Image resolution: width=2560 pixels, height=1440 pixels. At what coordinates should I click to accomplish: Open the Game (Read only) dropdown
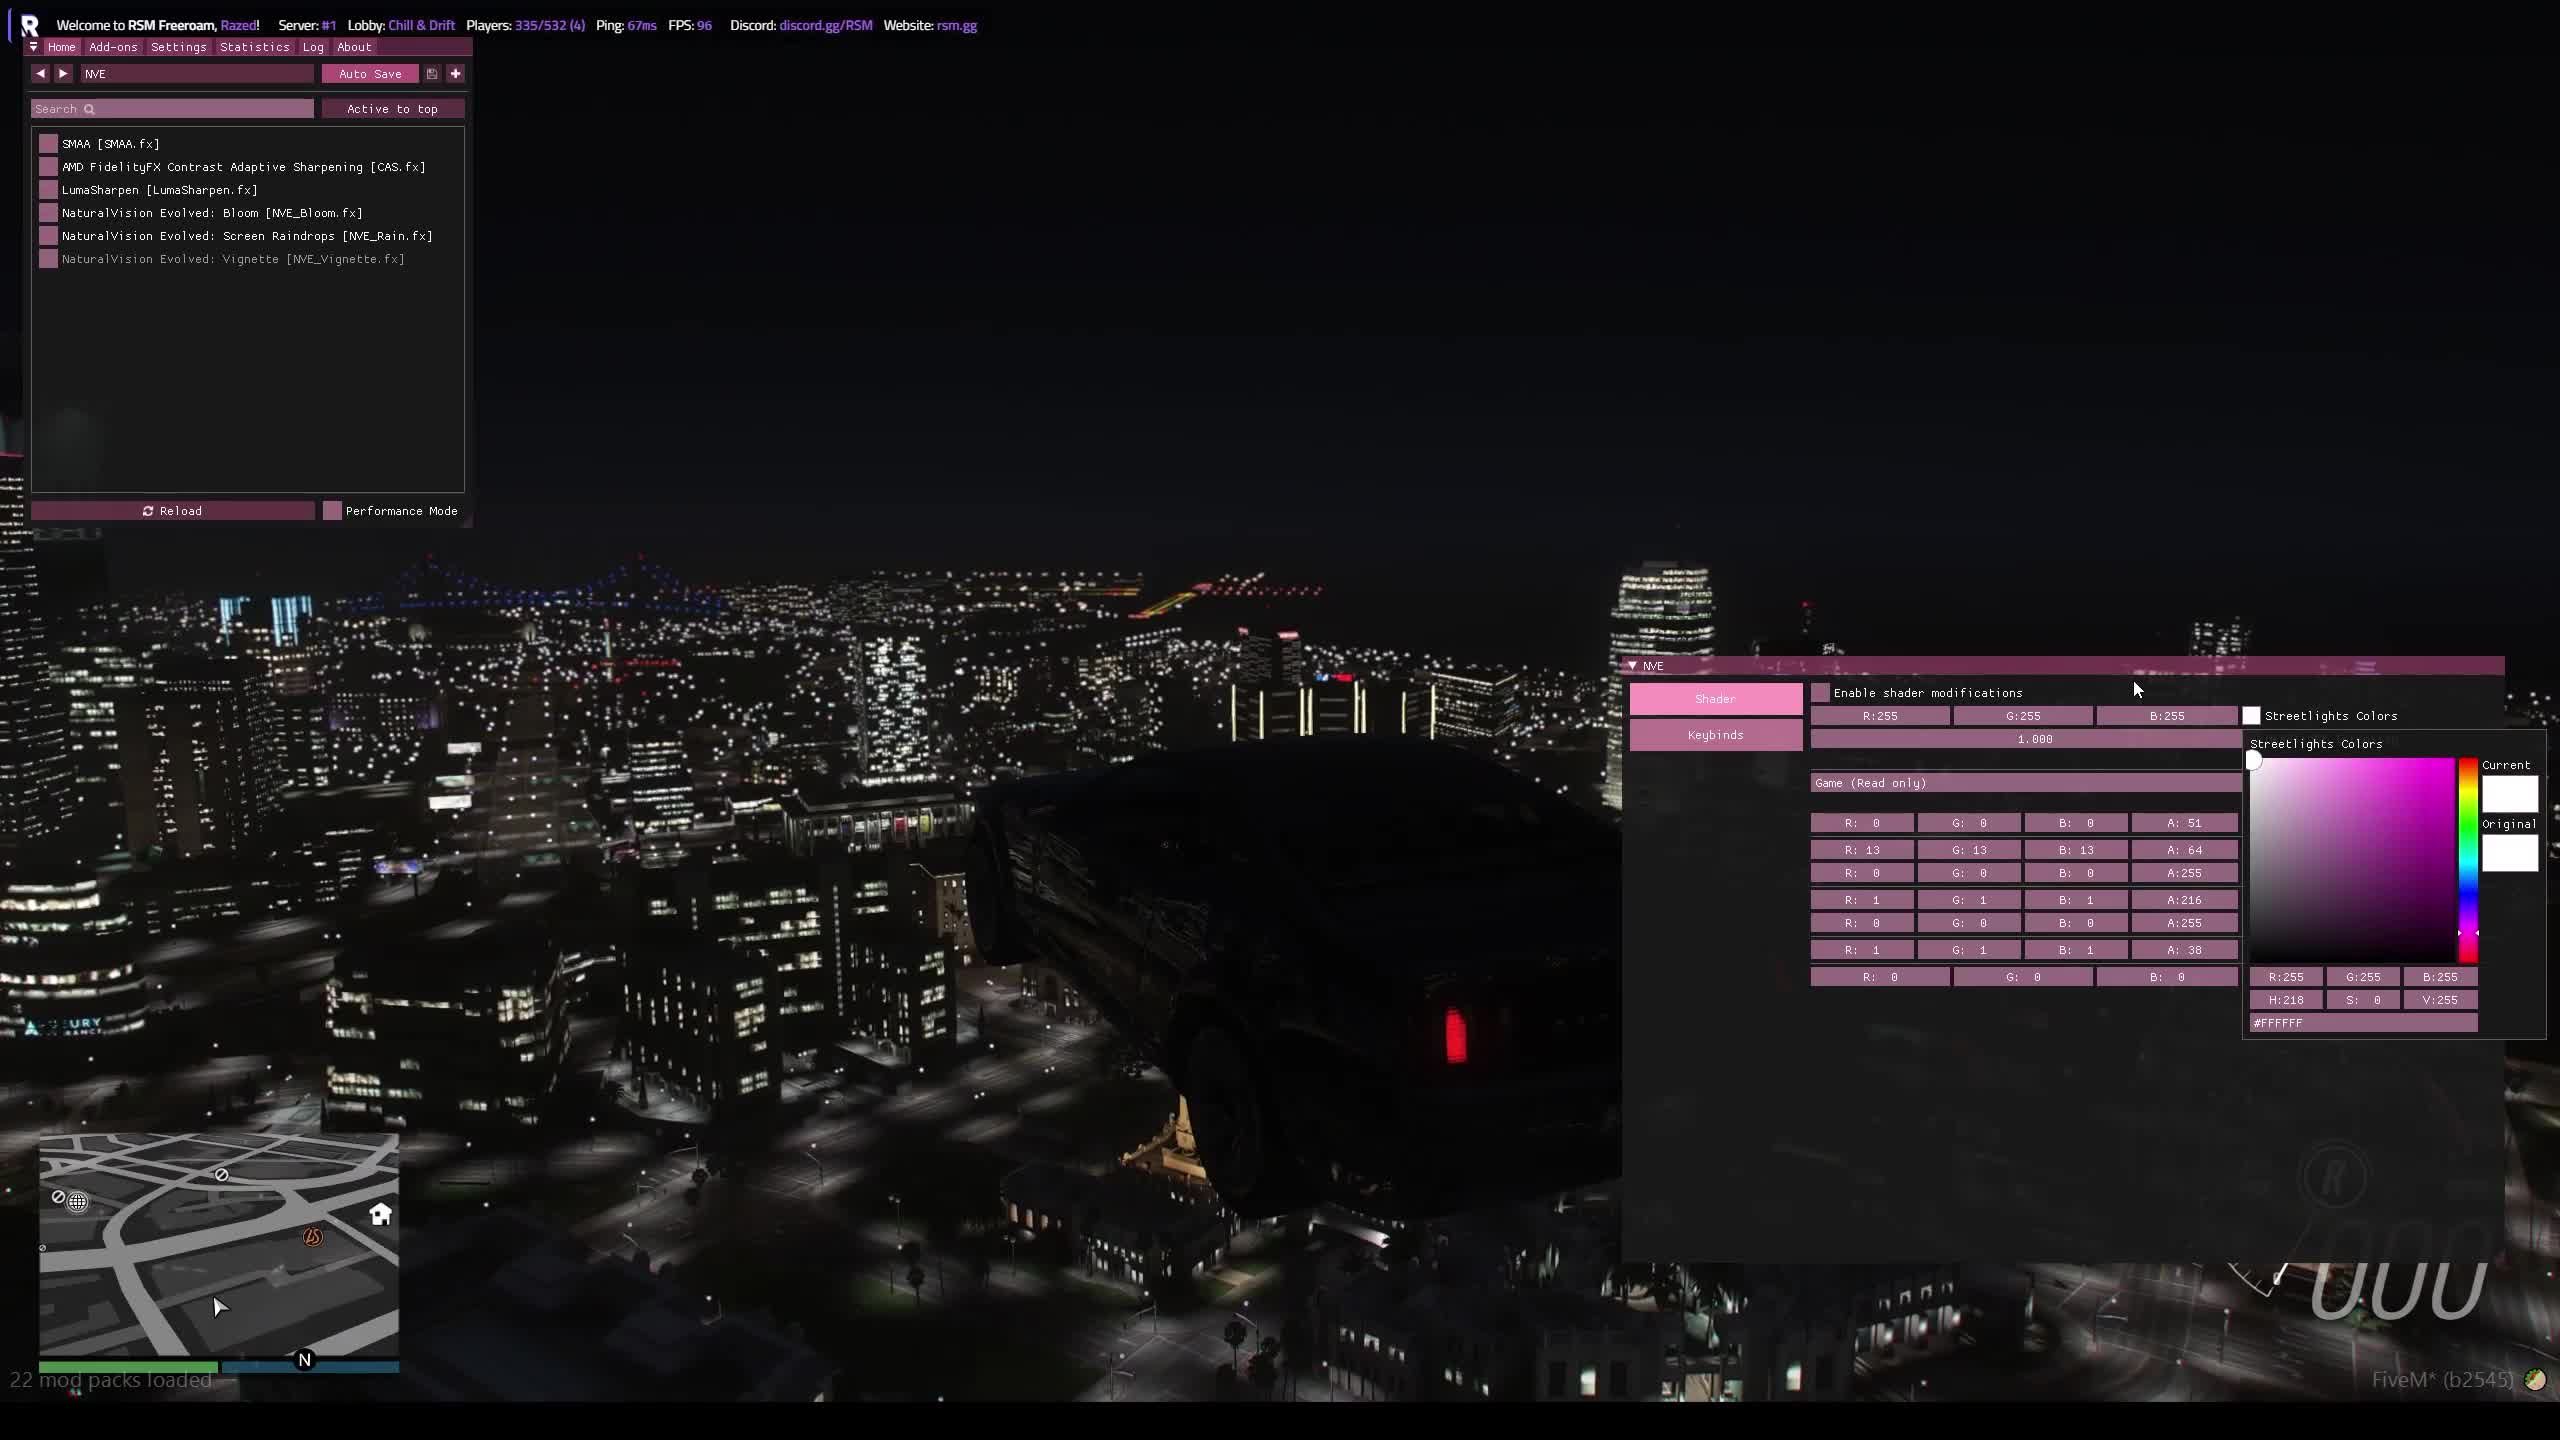tap(2024, 783)
